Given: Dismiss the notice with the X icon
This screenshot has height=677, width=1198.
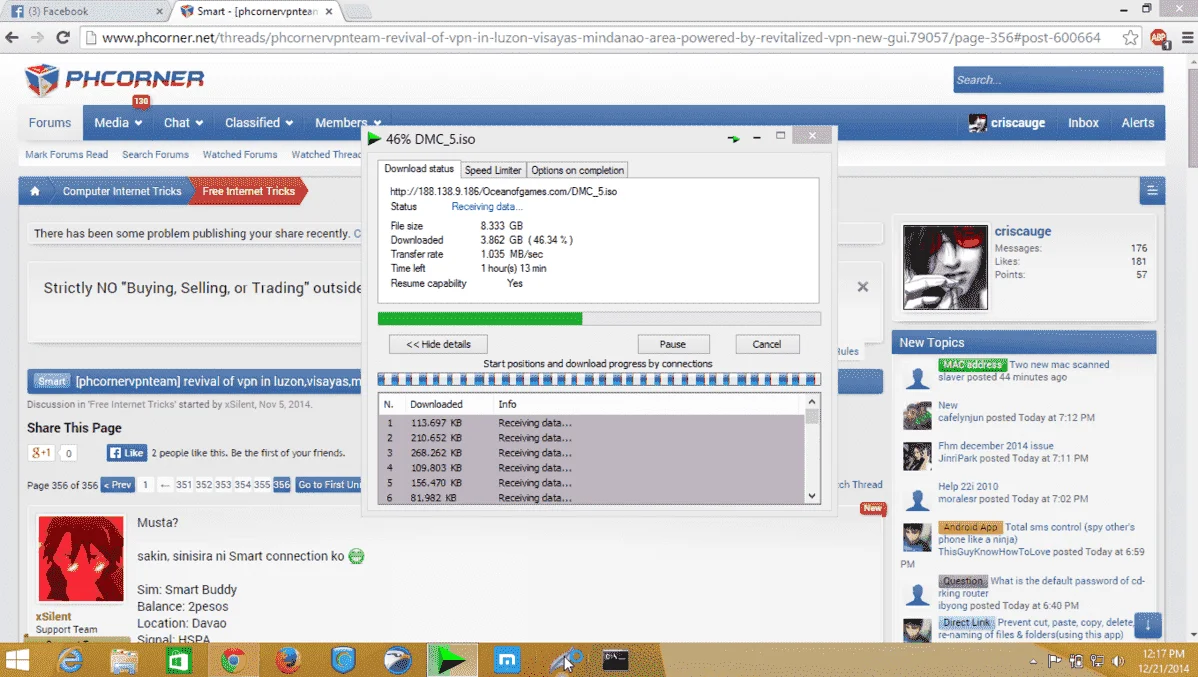Looking at the screenshot, I should 863,287.
